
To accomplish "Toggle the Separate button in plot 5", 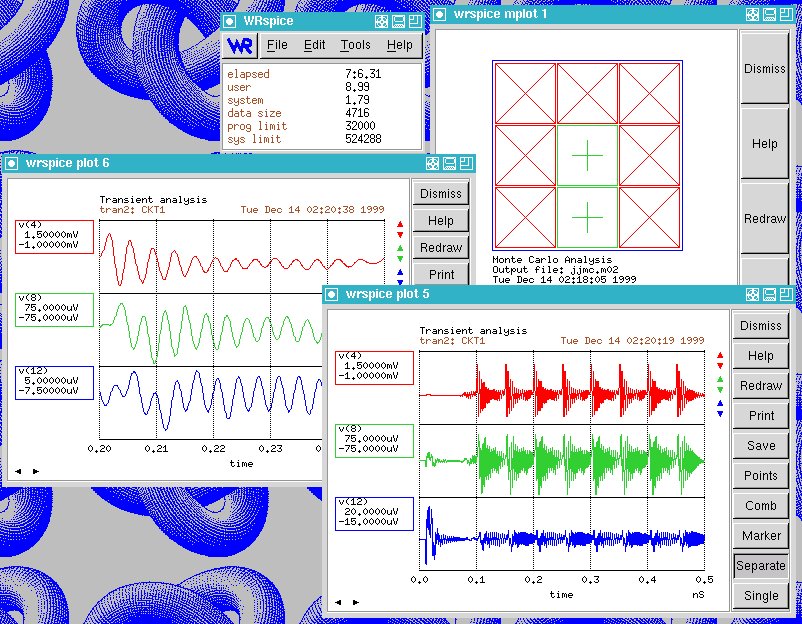I will [761, 566].
